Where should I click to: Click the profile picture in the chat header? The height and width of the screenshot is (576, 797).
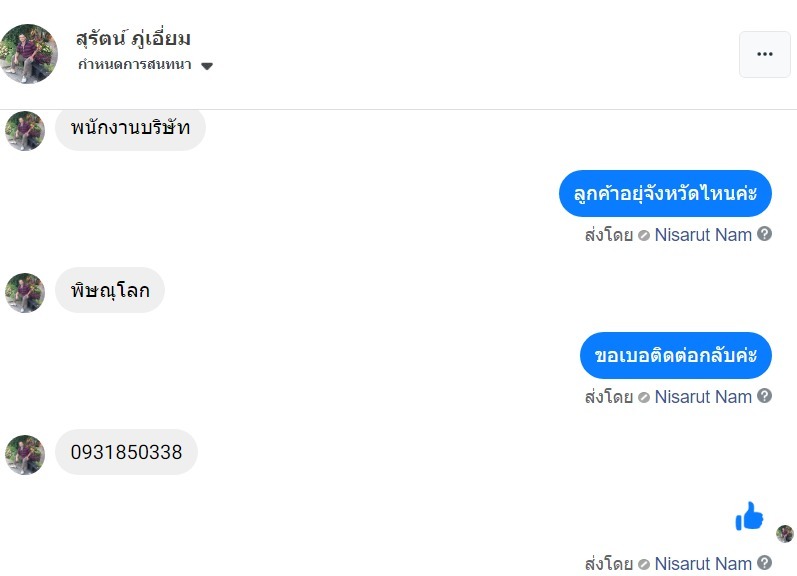pos(28,54)
